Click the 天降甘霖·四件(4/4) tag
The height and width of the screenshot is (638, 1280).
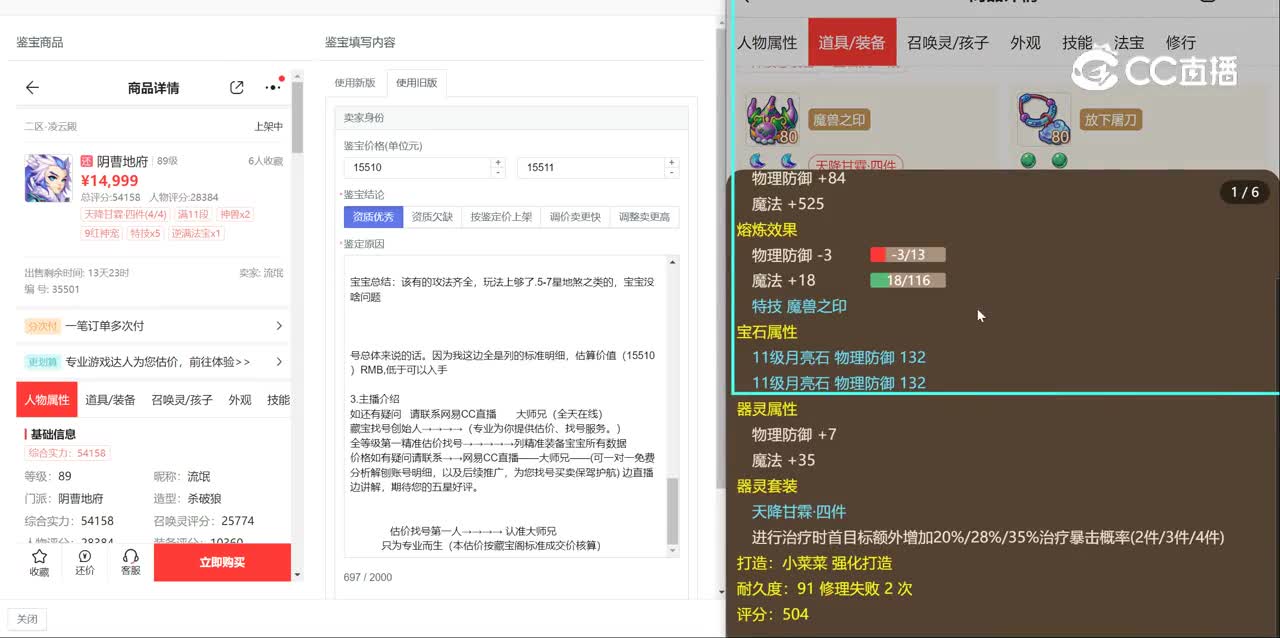point(126,214)
